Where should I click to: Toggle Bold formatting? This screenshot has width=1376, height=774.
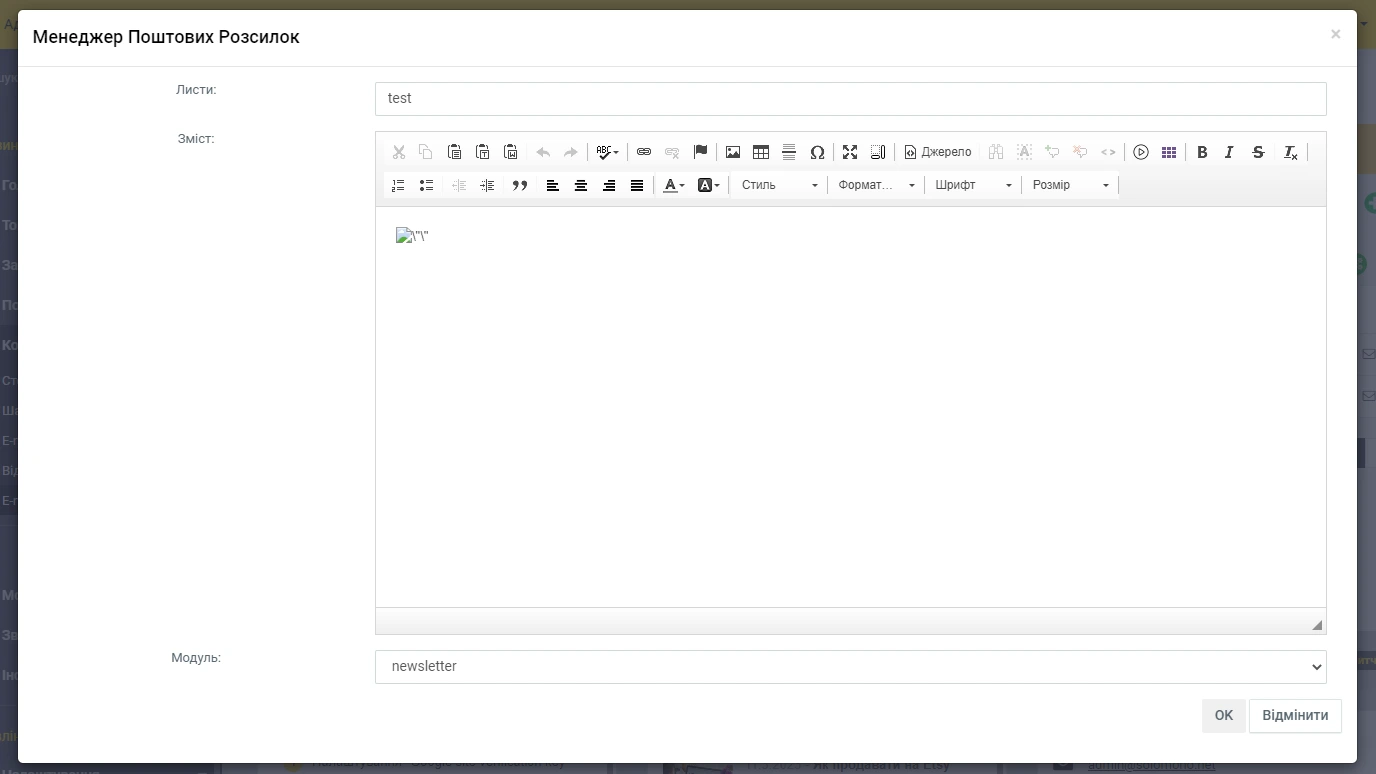pos(1202,152)
